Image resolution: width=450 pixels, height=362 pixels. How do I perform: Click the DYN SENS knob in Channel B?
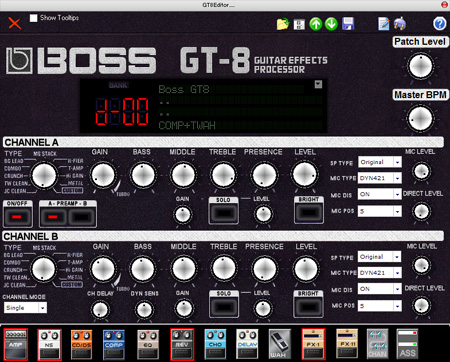144,309
